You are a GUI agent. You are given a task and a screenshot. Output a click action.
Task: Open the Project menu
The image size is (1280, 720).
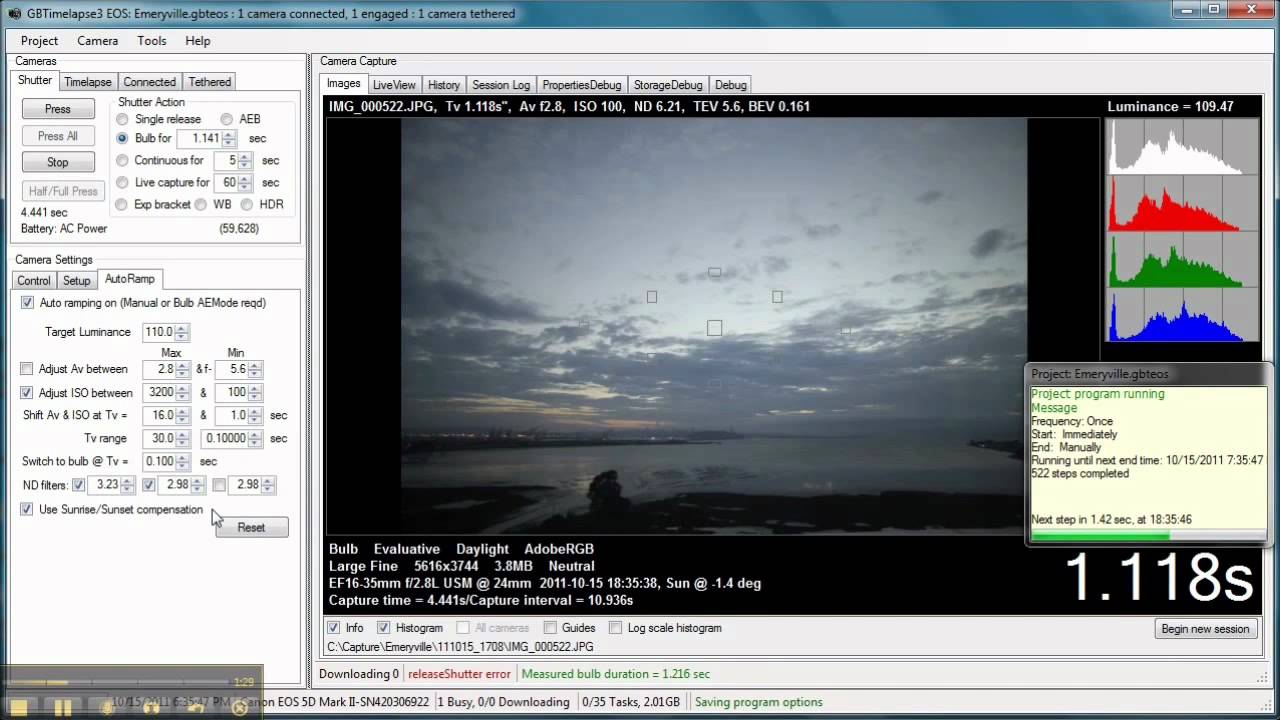coord(40,41)
